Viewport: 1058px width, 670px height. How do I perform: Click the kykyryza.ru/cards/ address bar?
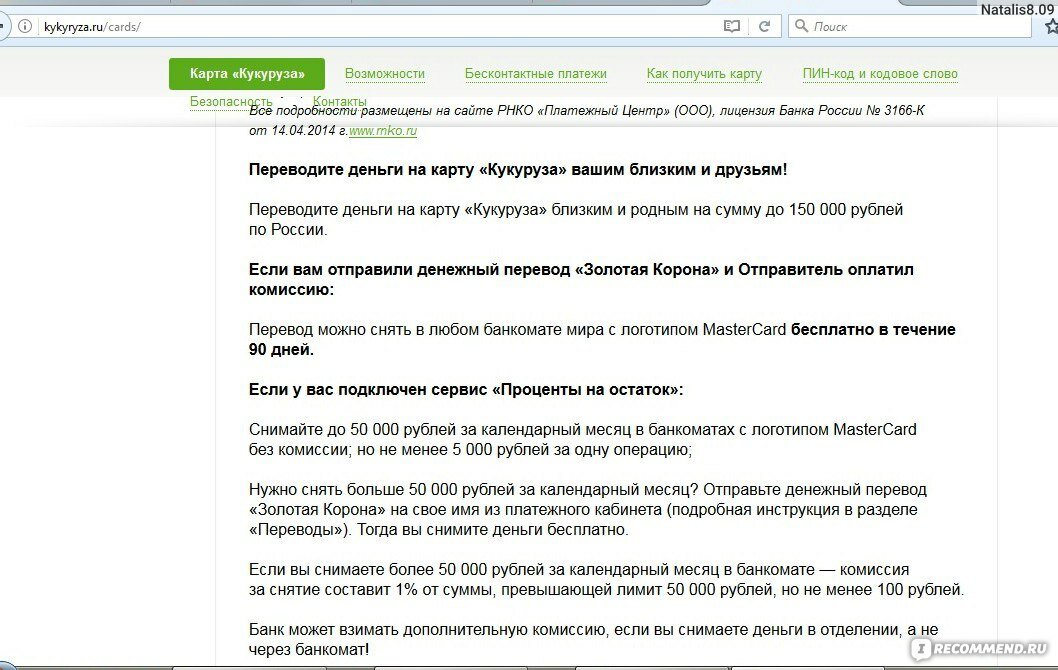click(x=378, y=26)
